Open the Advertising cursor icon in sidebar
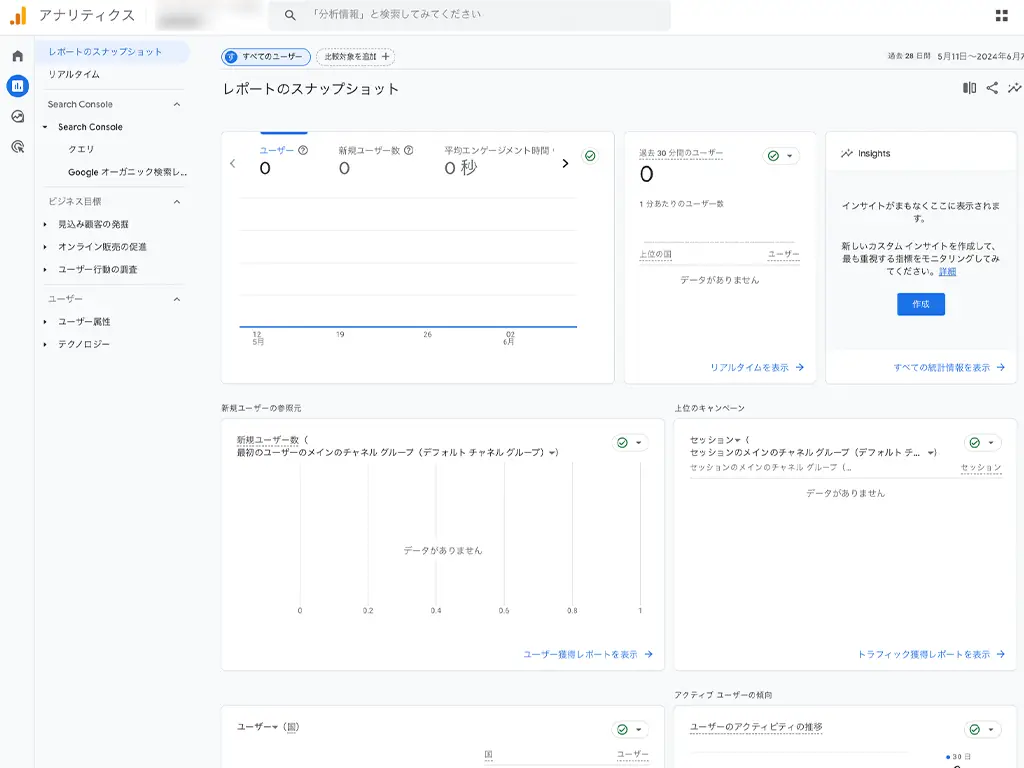This screenshot has width=1024, height=768. (x=18, y=146)
